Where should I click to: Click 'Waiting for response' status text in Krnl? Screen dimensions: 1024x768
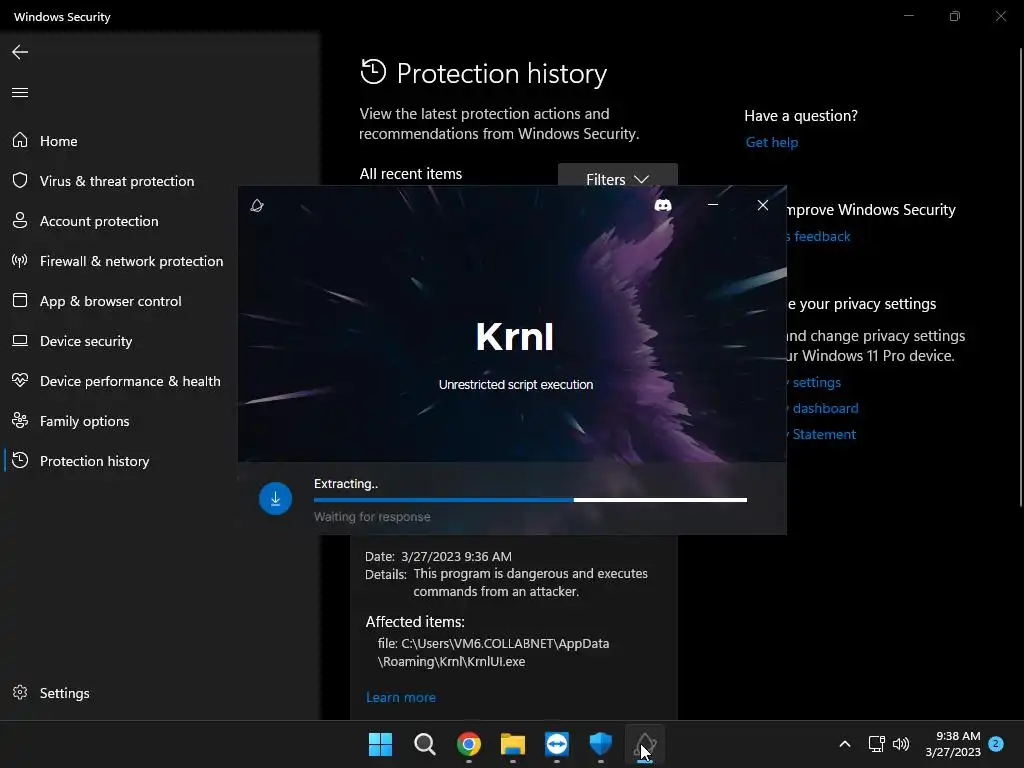372,517
